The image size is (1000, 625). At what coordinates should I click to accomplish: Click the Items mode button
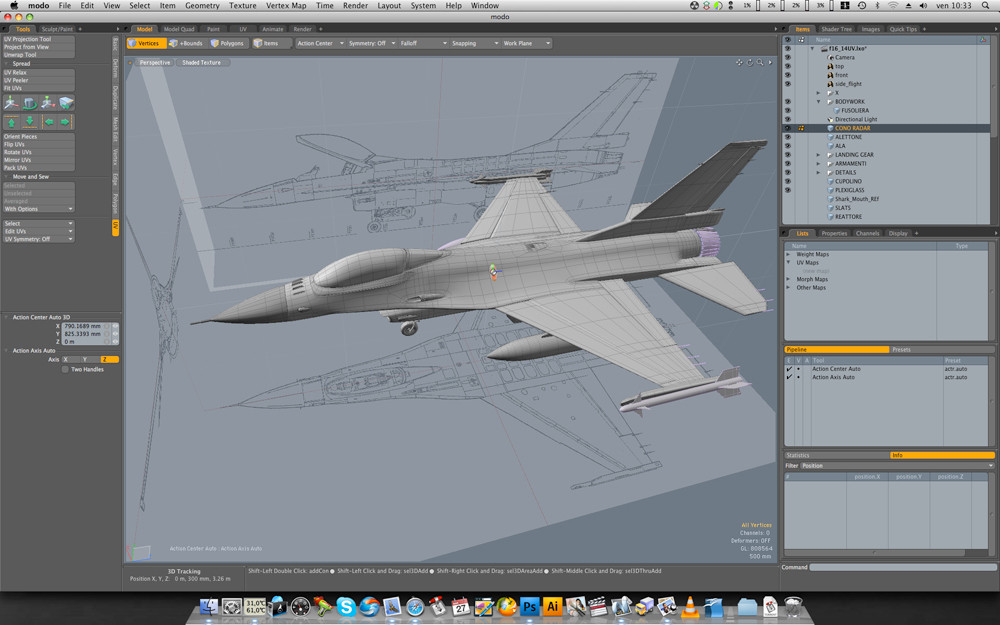[266, 44]
